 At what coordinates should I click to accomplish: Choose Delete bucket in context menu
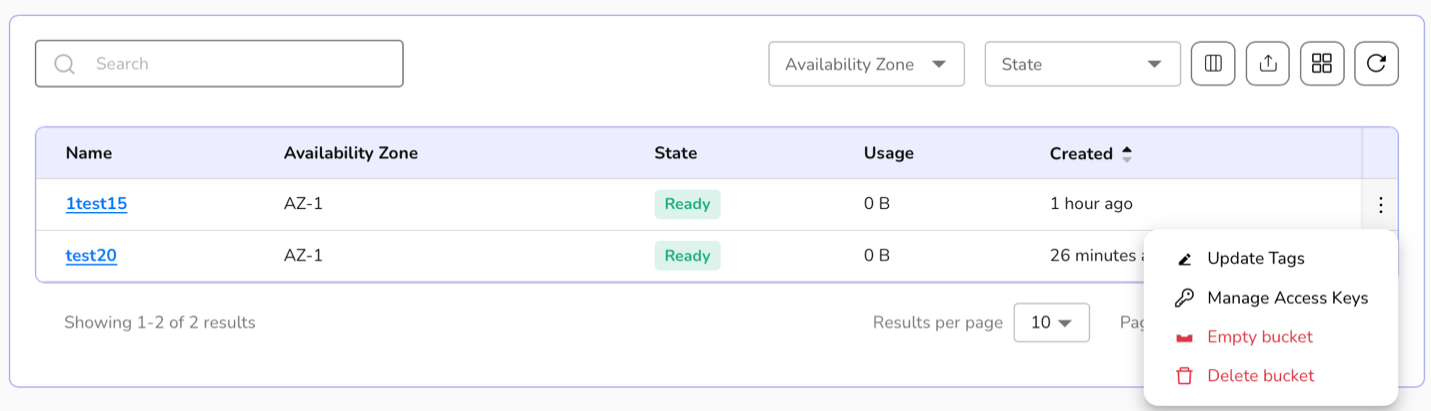pyautogui.click(x=1260, y=376)
